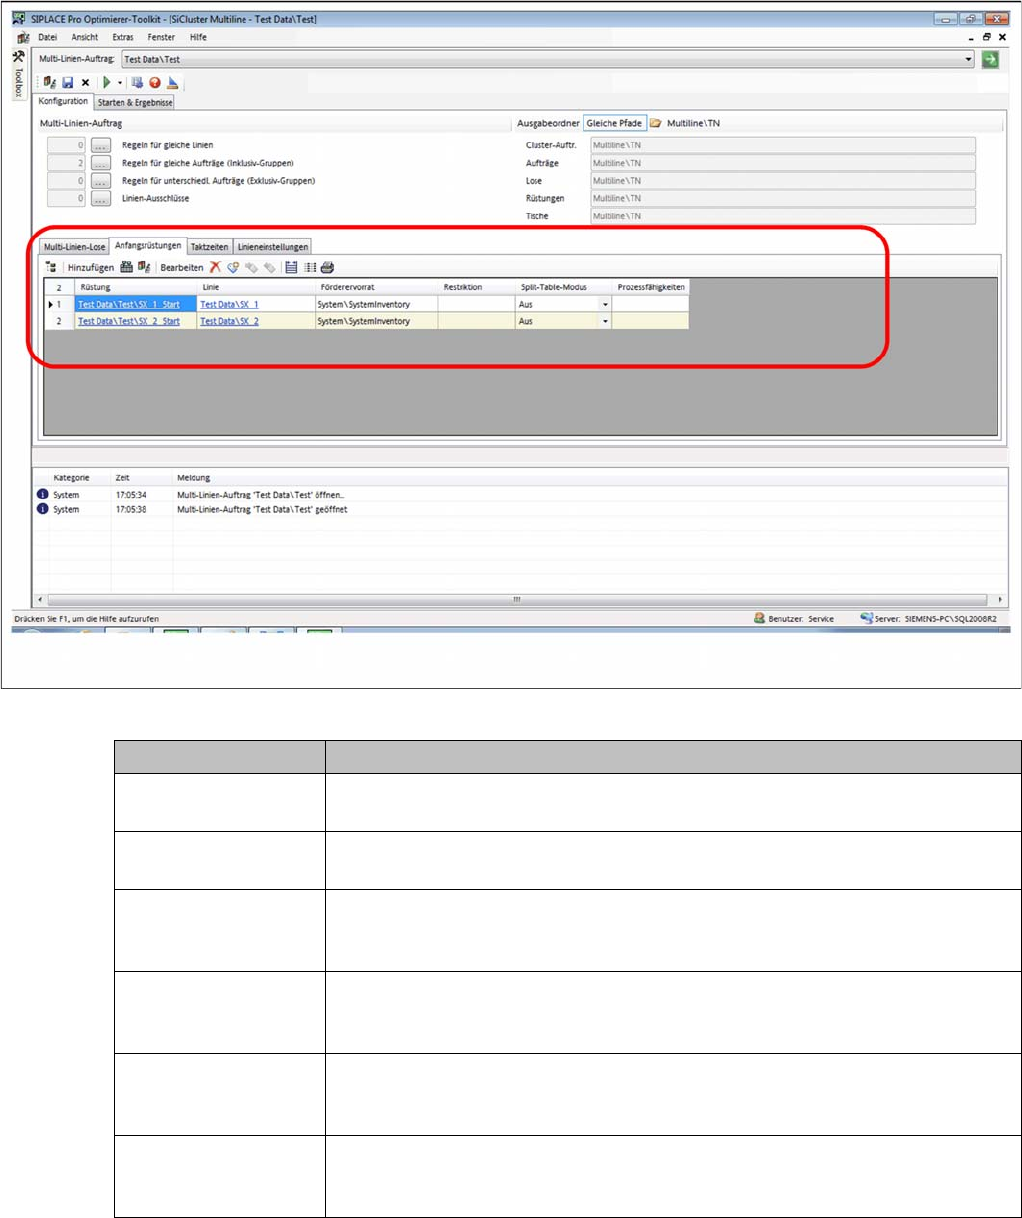Click the second greyed tag icon in setups toolbar
This screenshot has width=1022, height=1218.
click(x=269, y=267)
